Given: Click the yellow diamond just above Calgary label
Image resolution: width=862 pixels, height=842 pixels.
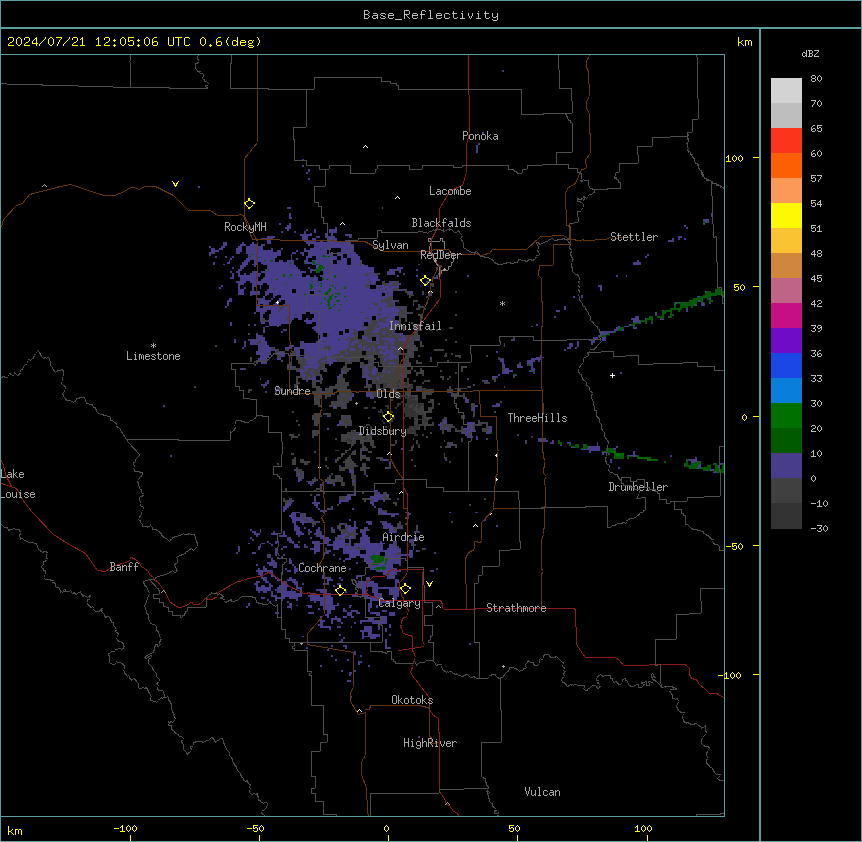Looking at the screenshot, I should click(x=405, y=589).
